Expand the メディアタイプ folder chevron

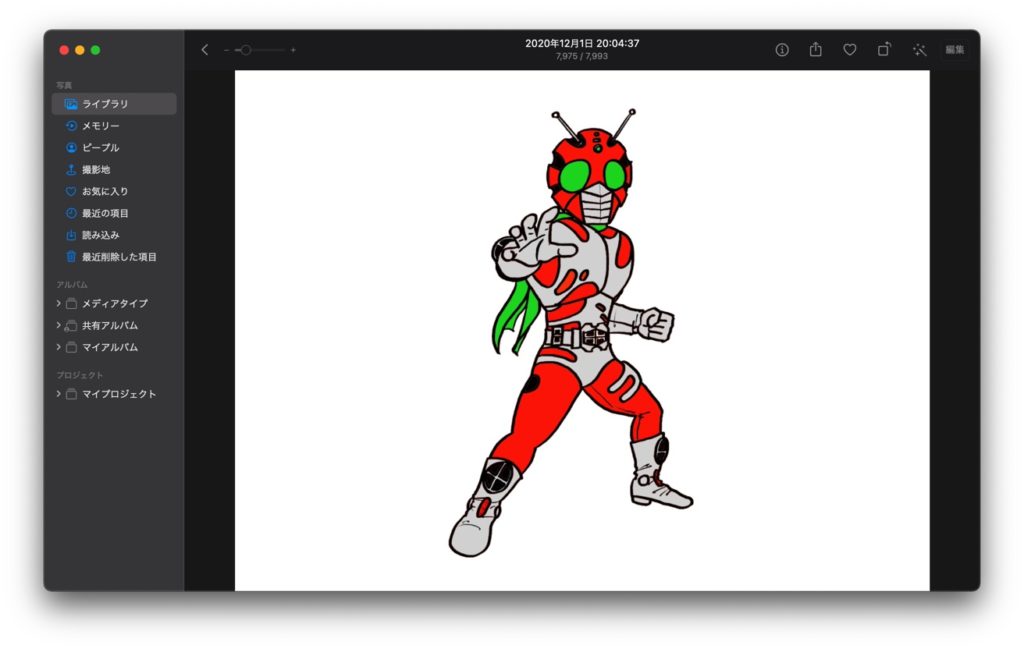59,303
